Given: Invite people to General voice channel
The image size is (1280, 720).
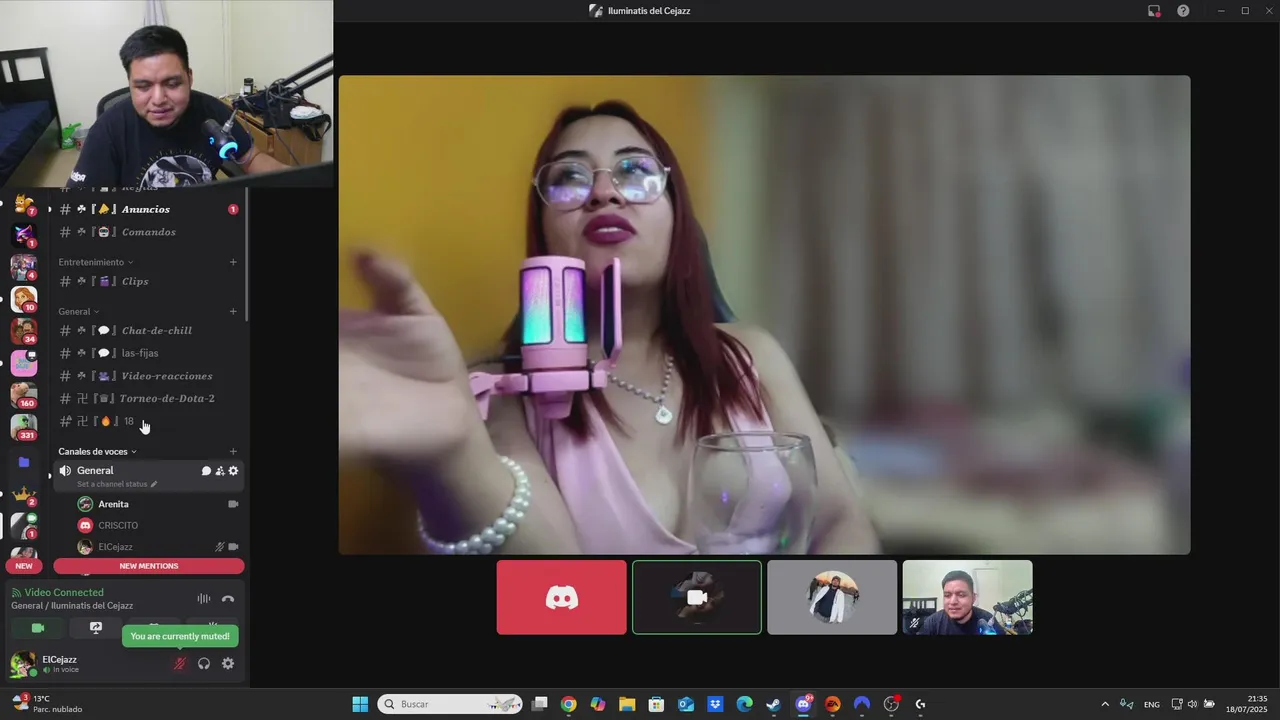Looking at the screenshot, I should pos(220,471).
